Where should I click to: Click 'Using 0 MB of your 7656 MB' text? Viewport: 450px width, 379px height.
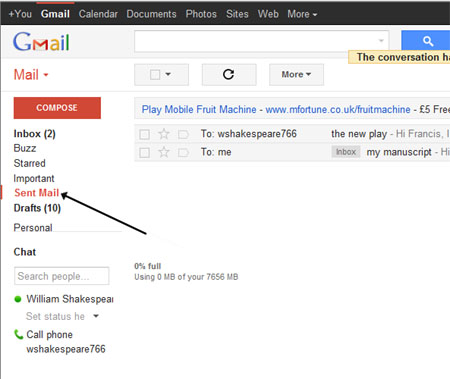tap(186, 277)
